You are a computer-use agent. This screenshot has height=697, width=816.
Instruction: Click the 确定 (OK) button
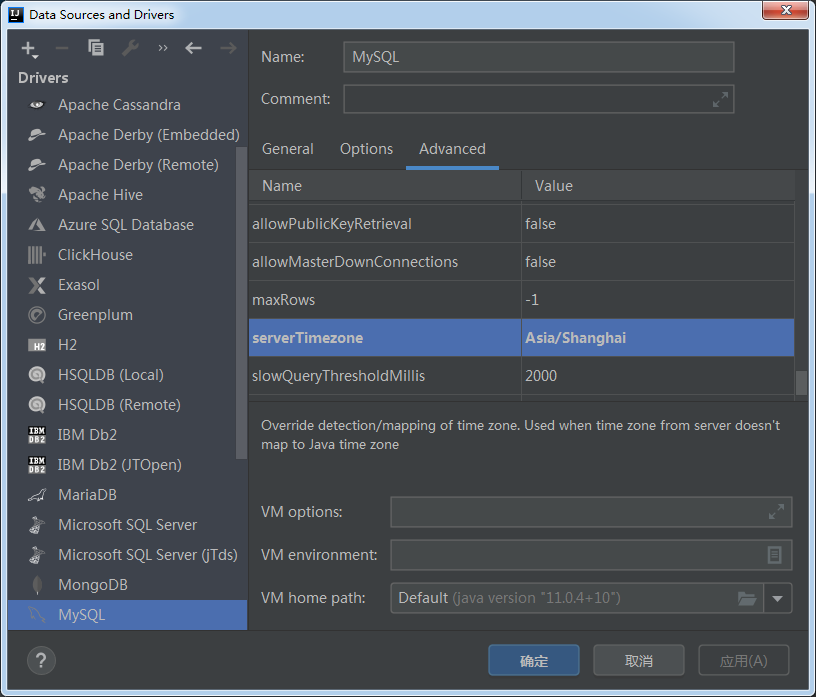[533, 661]
